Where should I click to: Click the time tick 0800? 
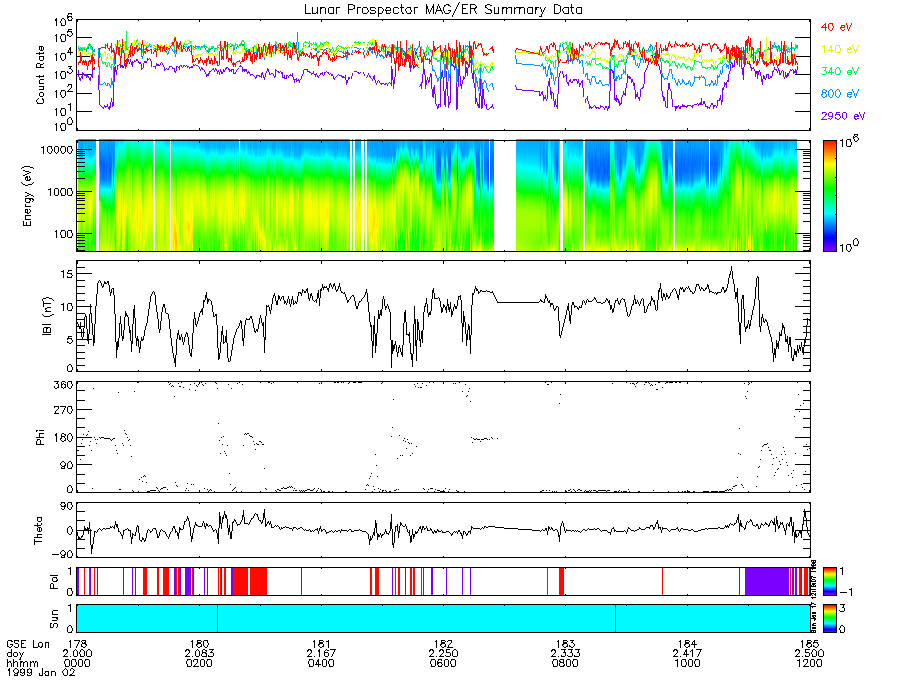[x=565, y=663]
